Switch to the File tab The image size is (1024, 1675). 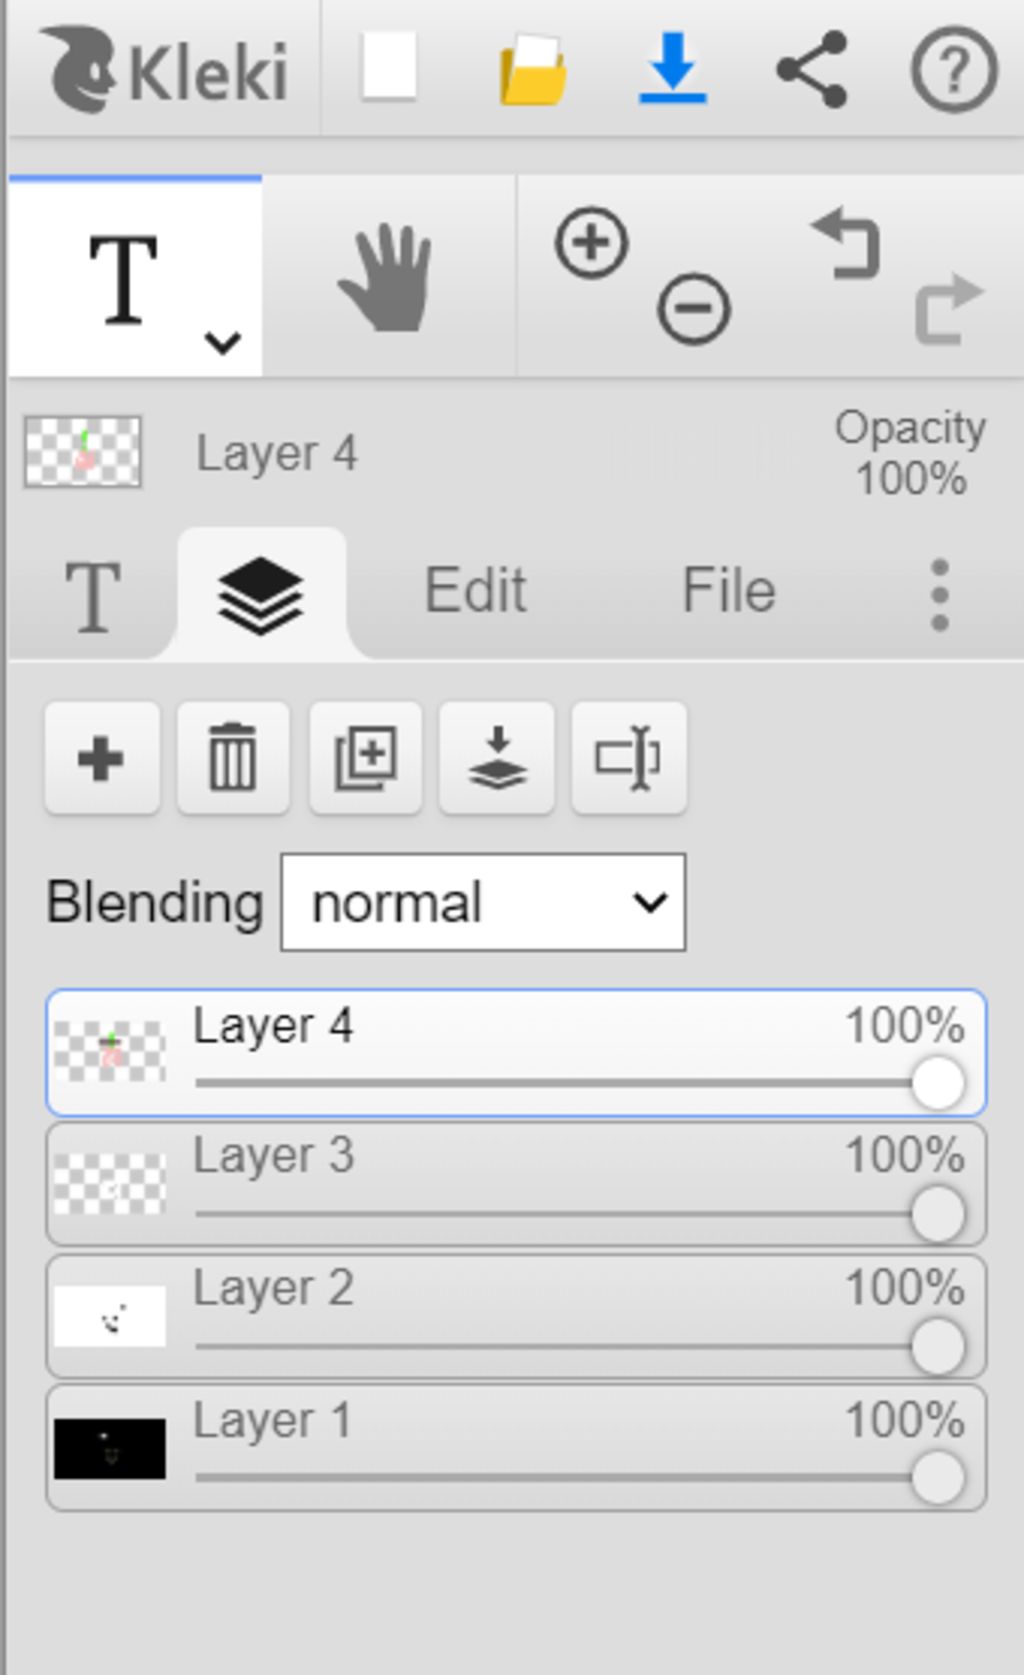pyautogui.click(x=728, y=590)
